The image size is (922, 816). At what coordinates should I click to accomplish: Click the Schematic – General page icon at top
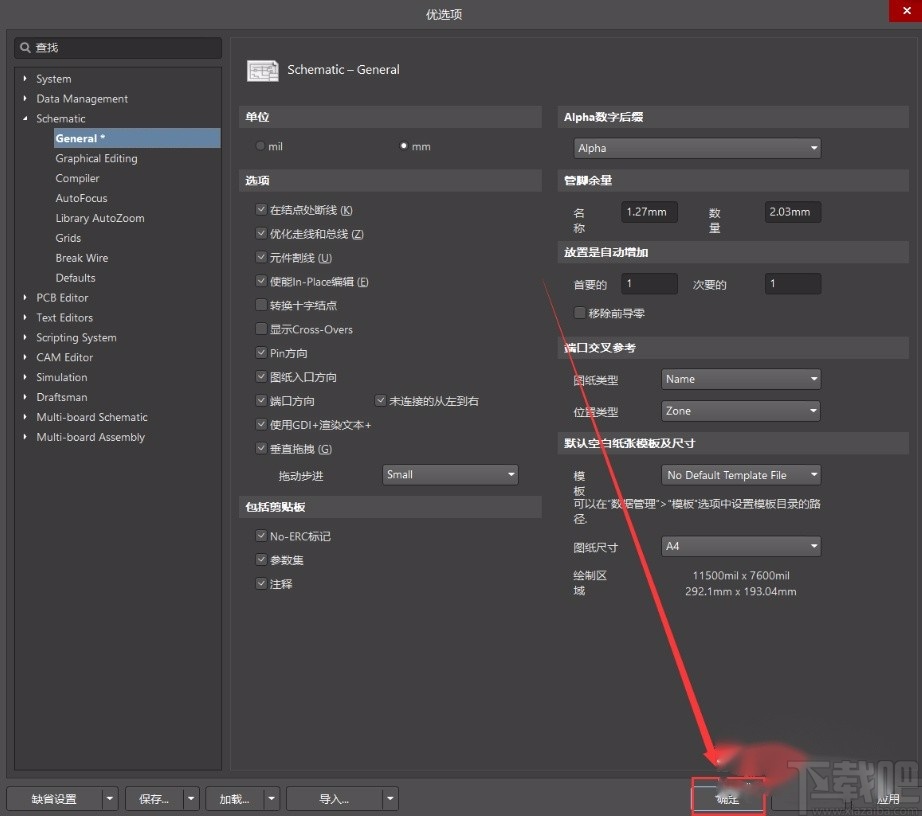(262, 70)
